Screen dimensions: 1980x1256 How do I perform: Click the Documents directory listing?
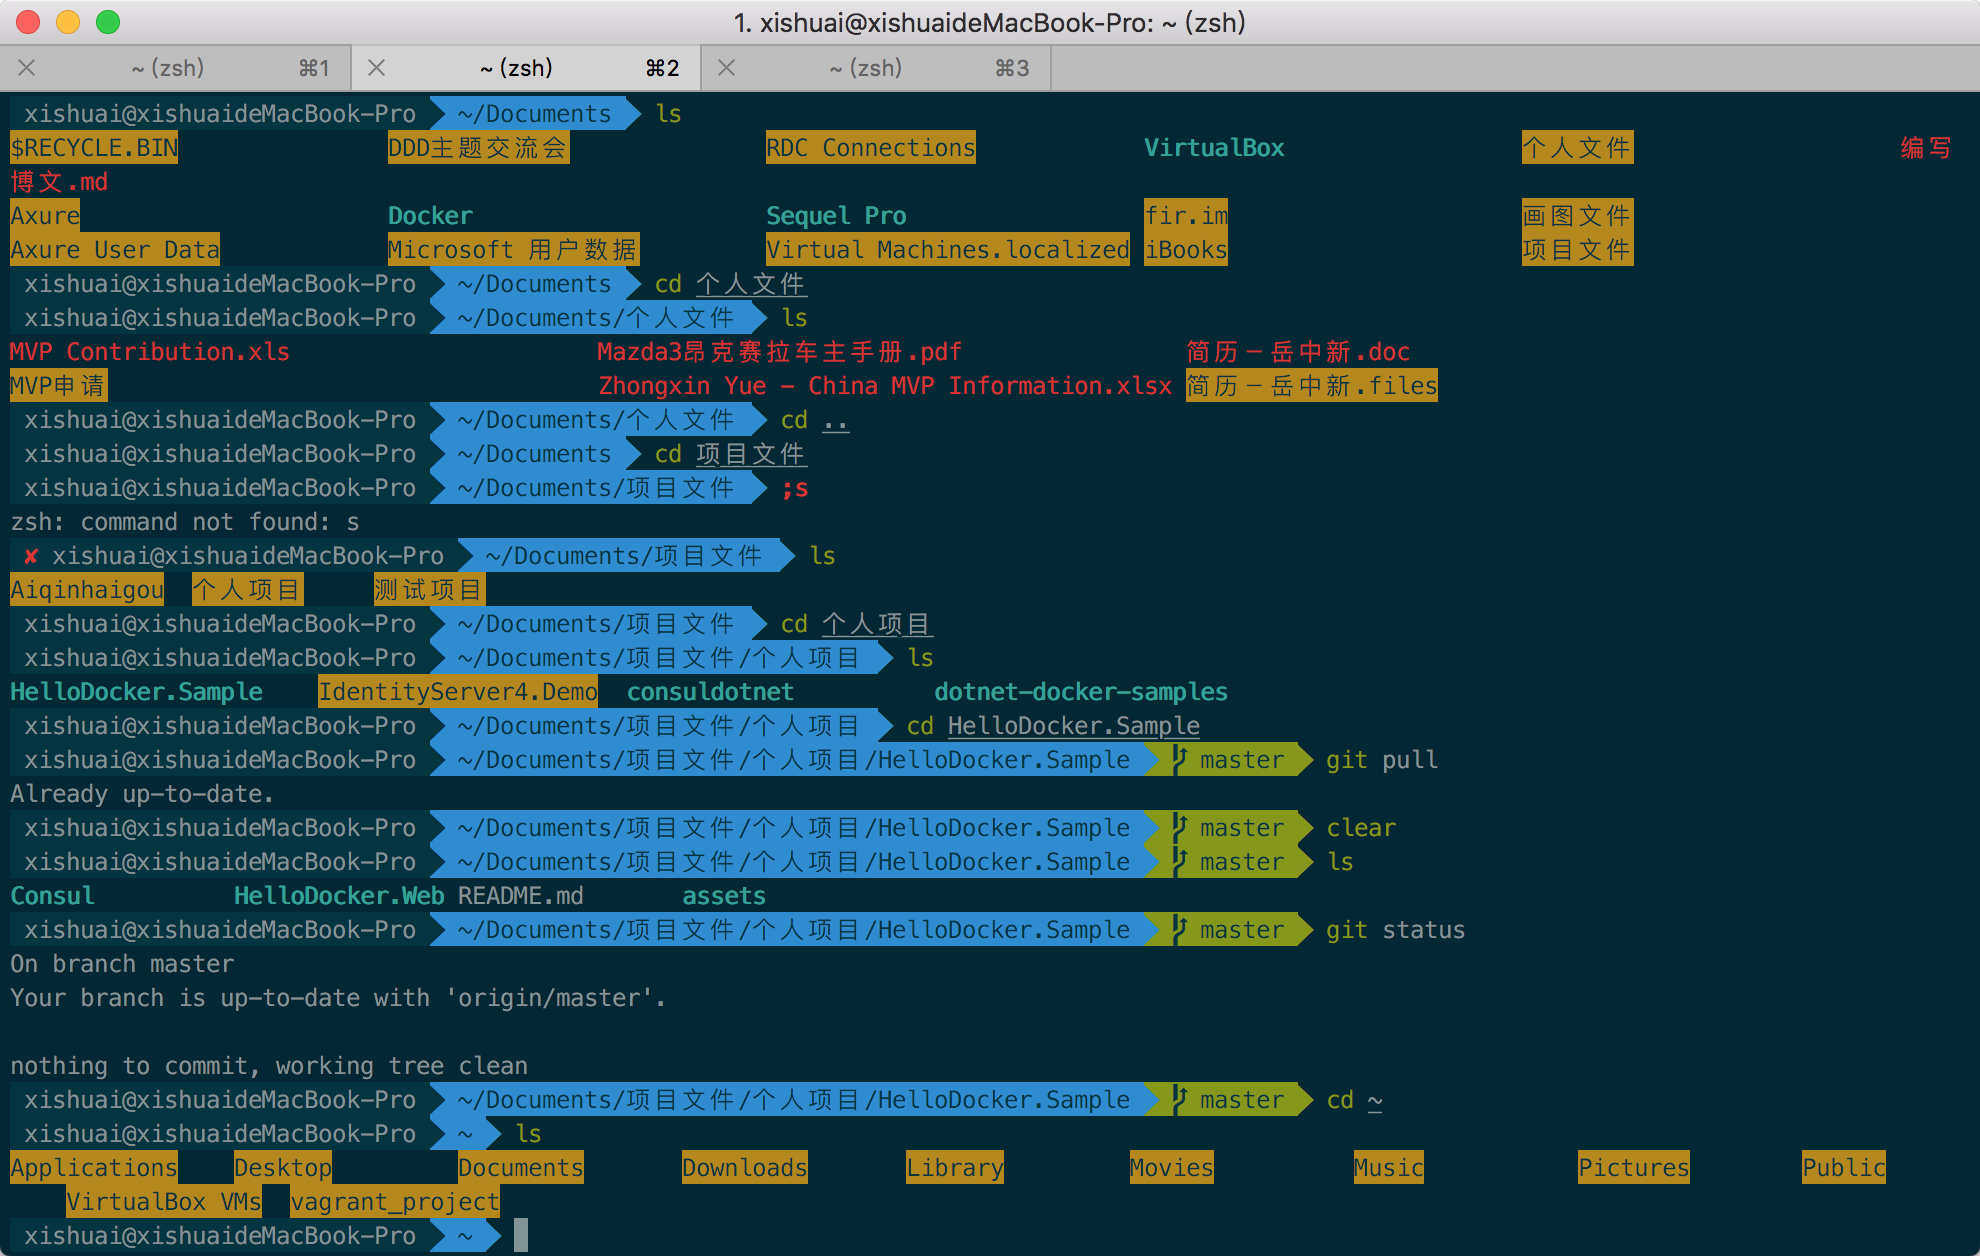pos(518,1166)
